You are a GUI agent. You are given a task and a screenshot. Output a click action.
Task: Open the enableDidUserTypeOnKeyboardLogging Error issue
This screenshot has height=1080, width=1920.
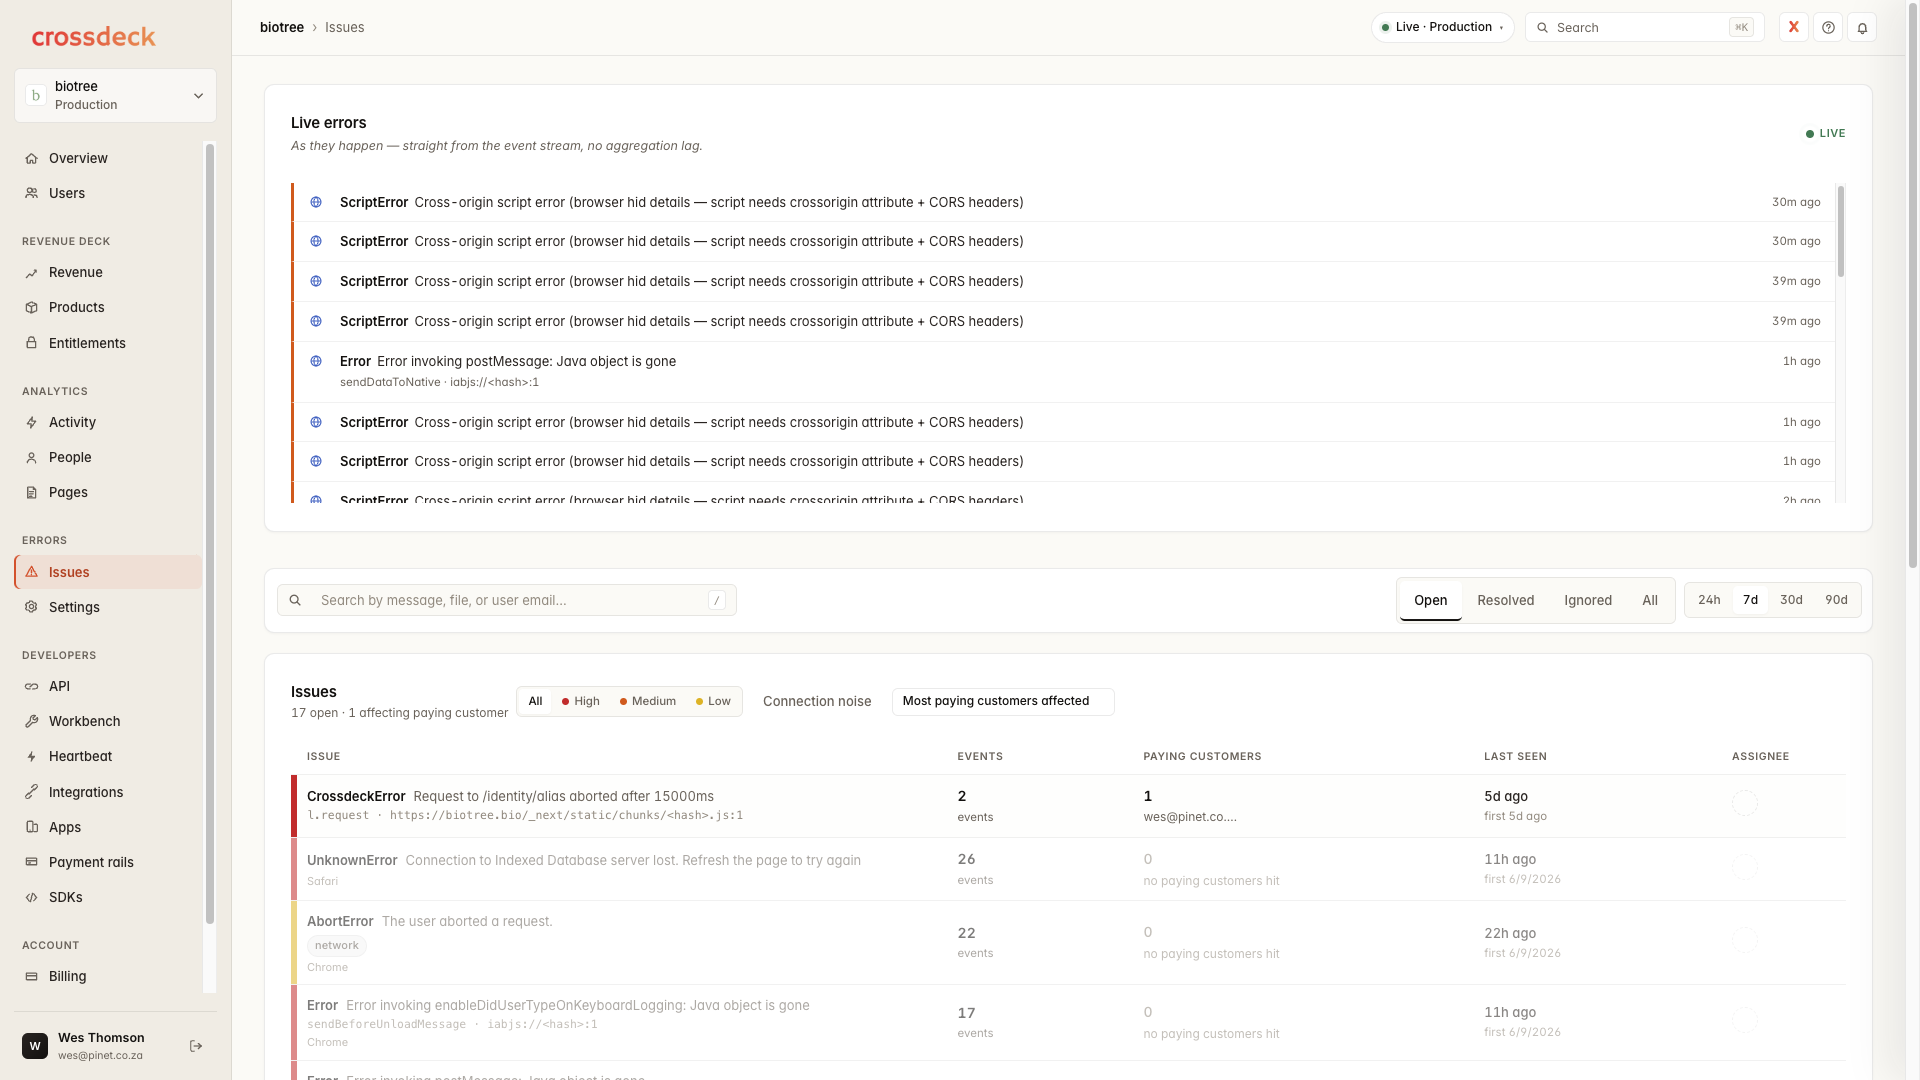point(1068,1023)
